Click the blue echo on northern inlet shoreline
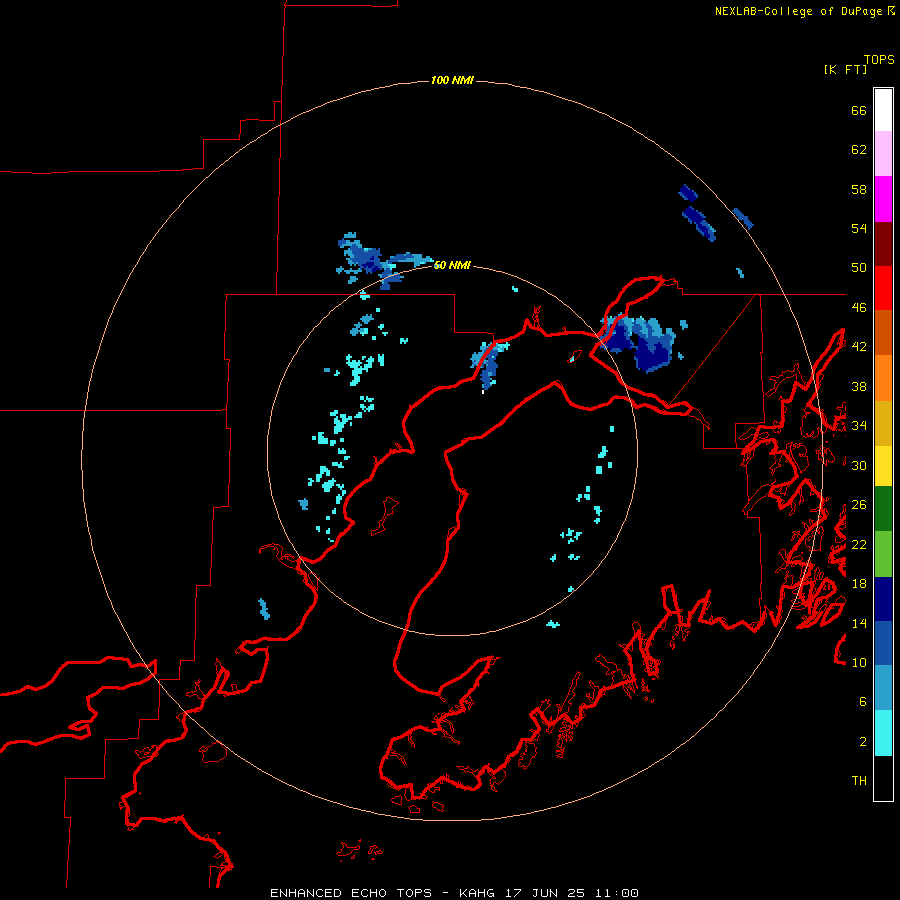 click(488, 365)
